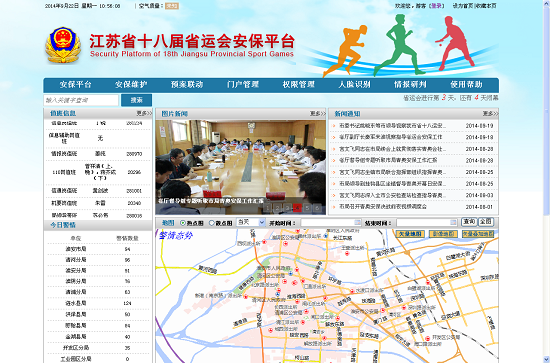Select the 热点图 radio button

[x=183, y=223]
